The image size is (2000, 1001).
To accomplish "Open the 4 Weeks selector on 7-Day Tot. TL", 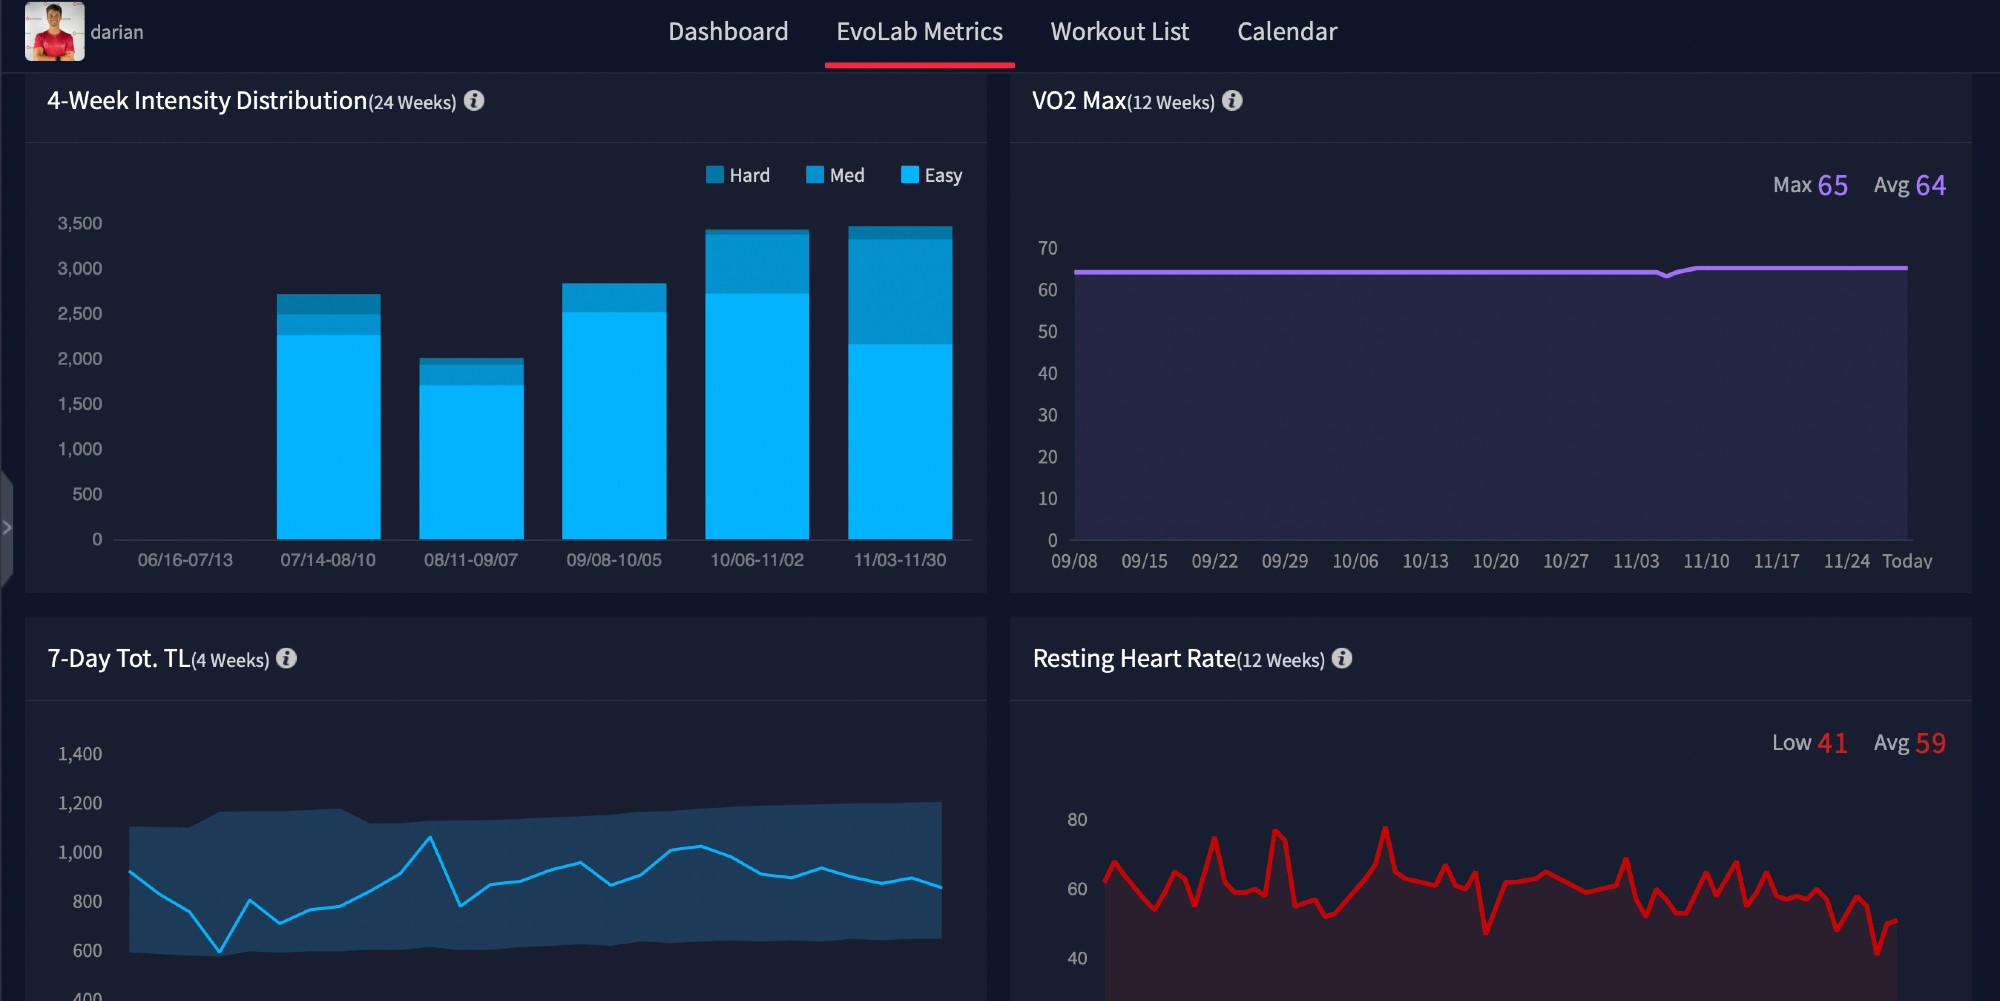I will [231, 660].
